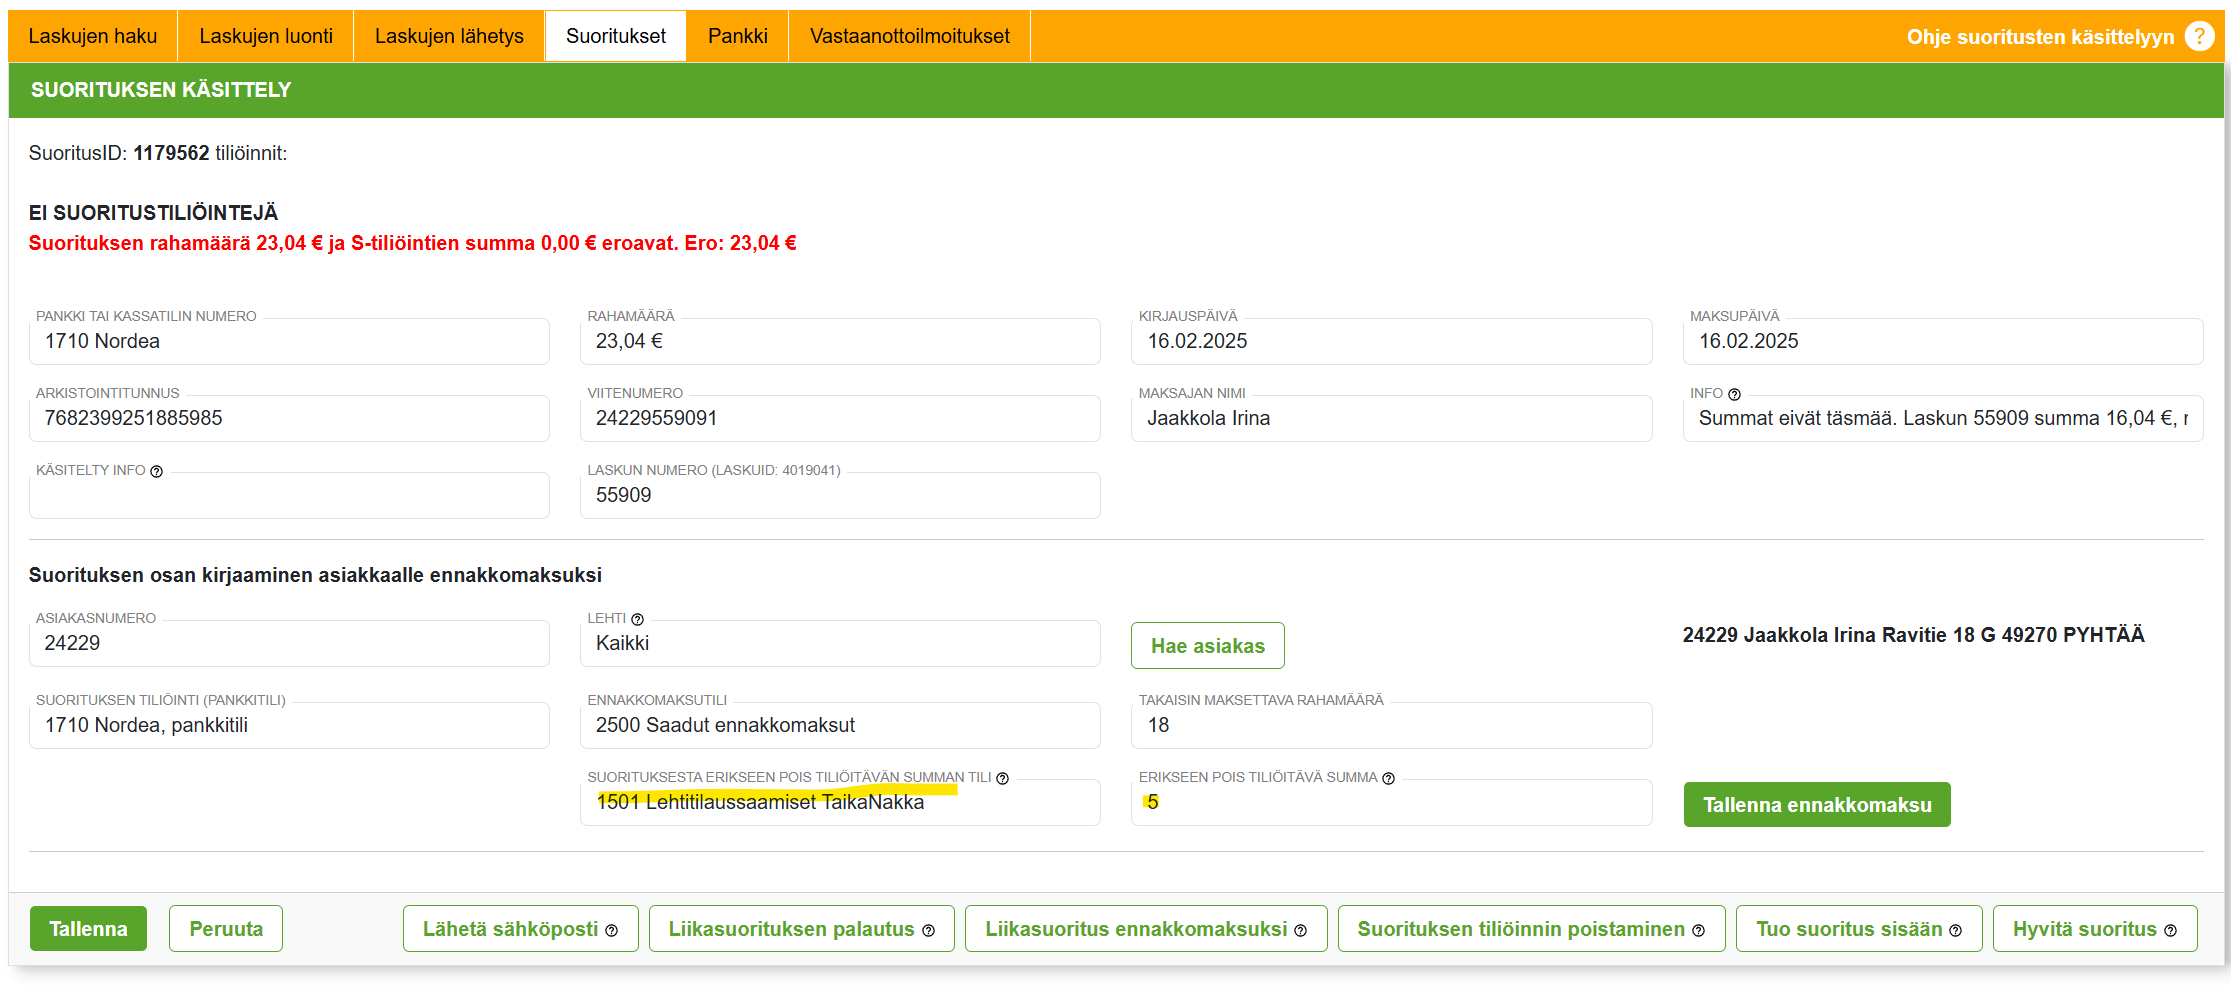Expand the 1501 Lehtitilaussaamiset account dropdown
The width and height of the screenshot is (2231, 986).
pos(839,802)
